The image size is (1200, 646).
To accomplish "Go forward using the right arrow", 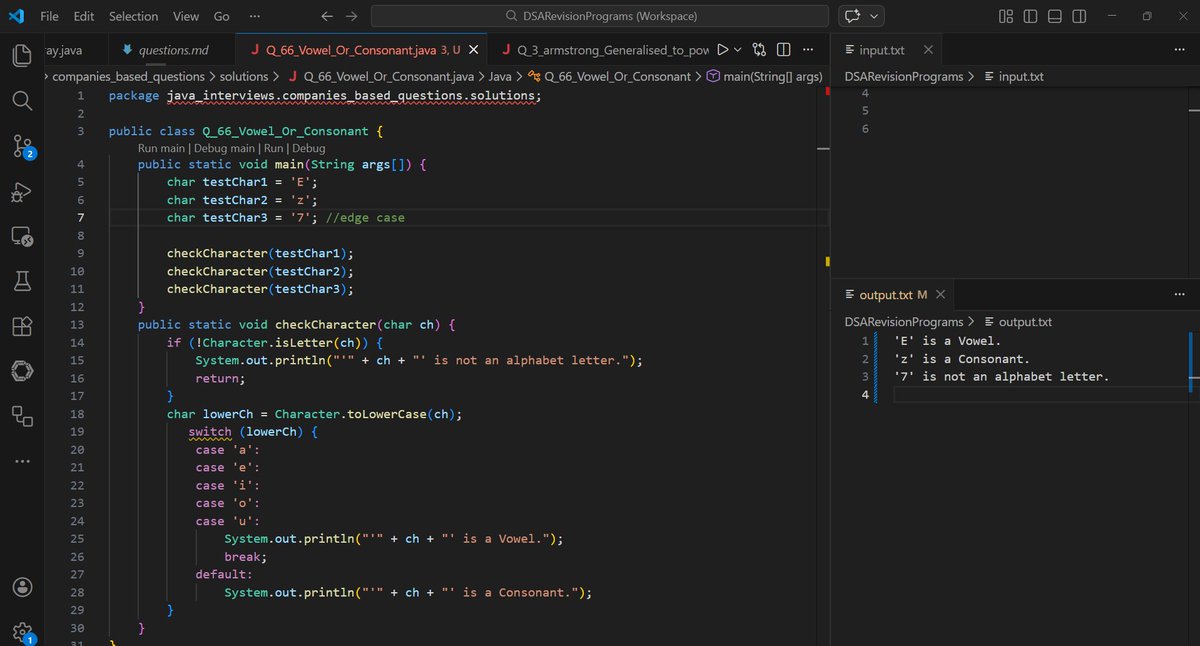I will pos(351,16).
